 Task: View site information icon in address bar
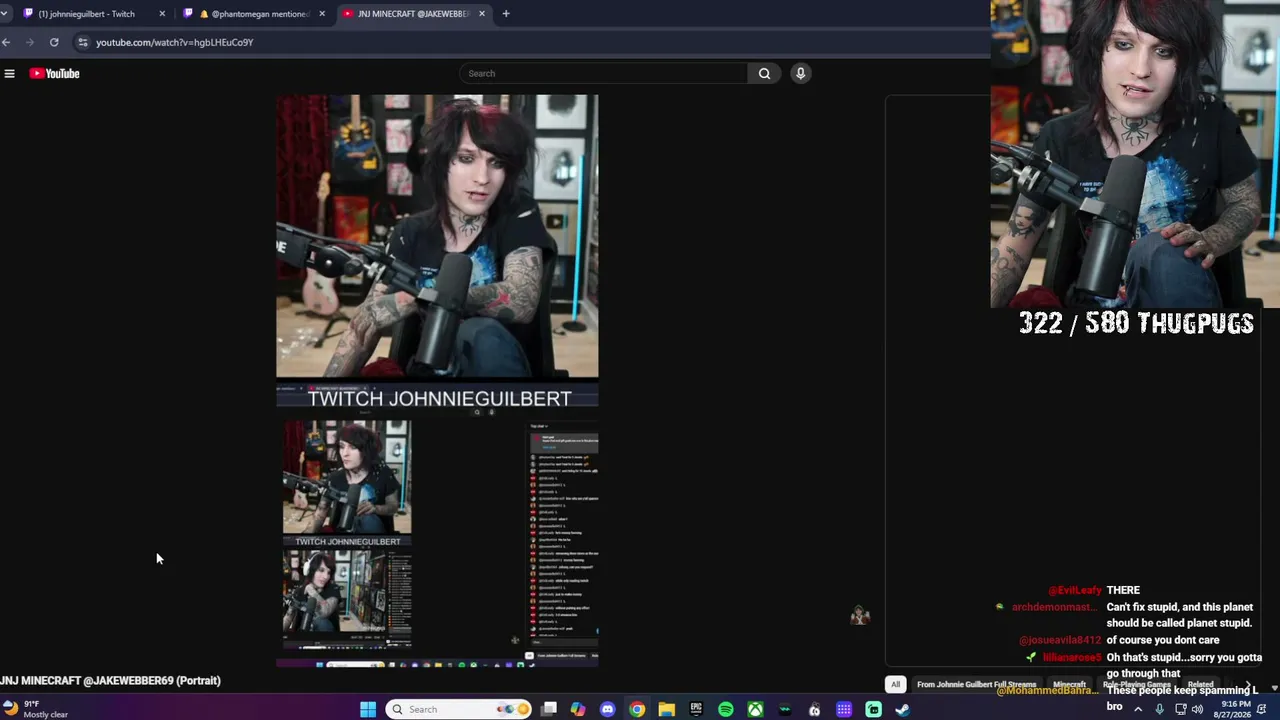[83, 42]
